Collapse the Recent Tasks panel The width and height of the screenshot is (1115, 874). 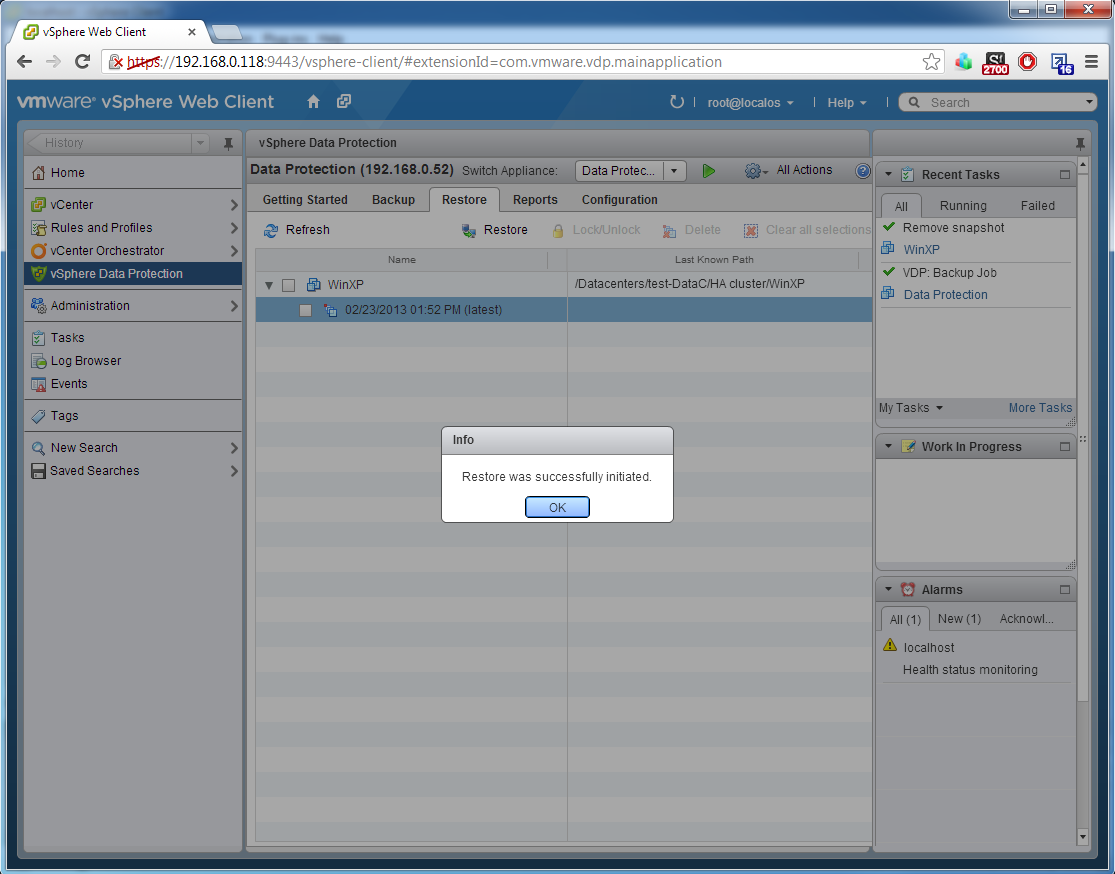pos(888,174)
